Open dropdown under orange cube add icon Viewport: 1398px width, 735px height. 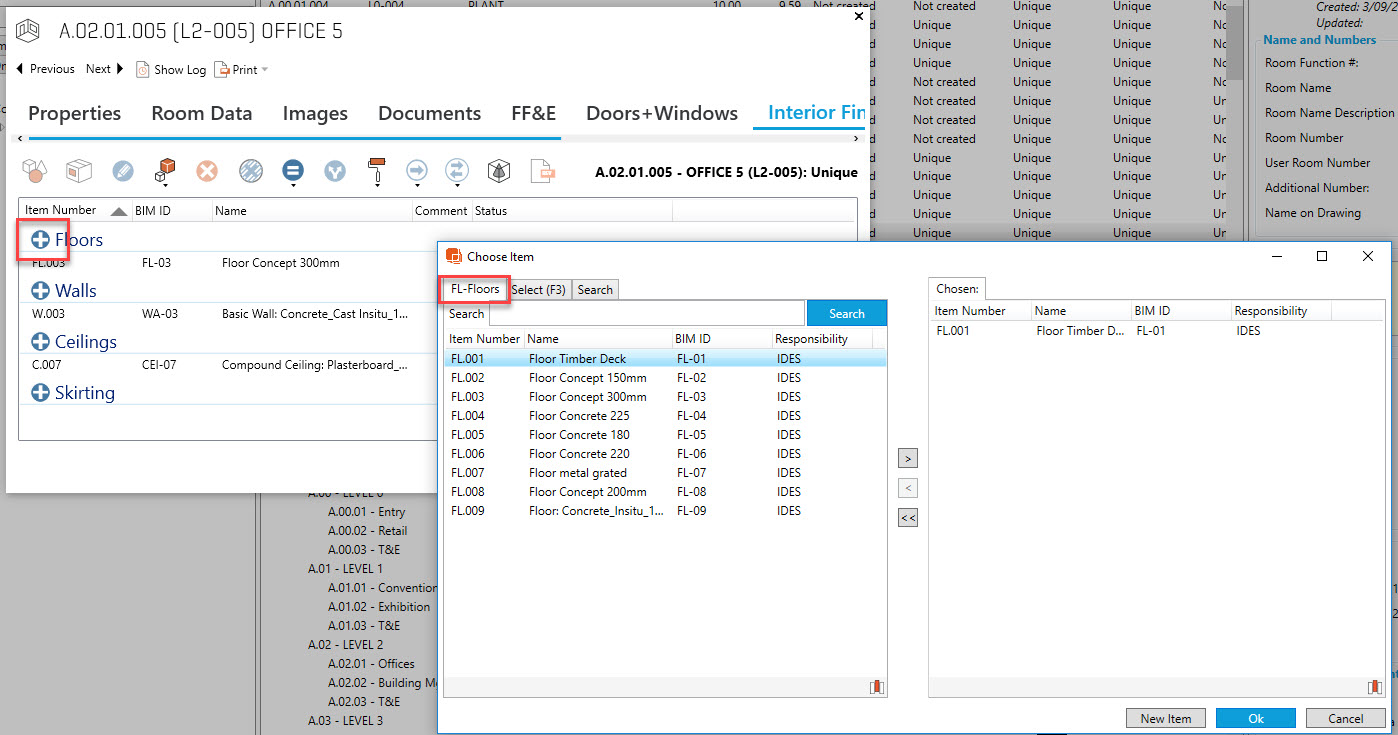[165, 184]
